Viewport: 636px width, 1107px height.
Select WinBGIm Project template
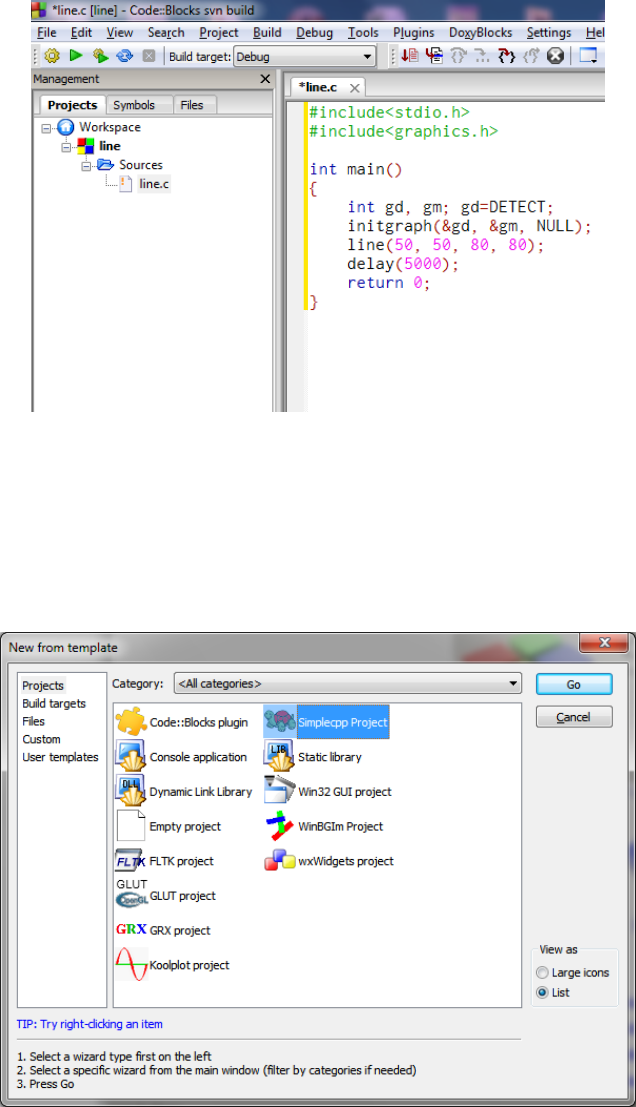tap(325, 826)
